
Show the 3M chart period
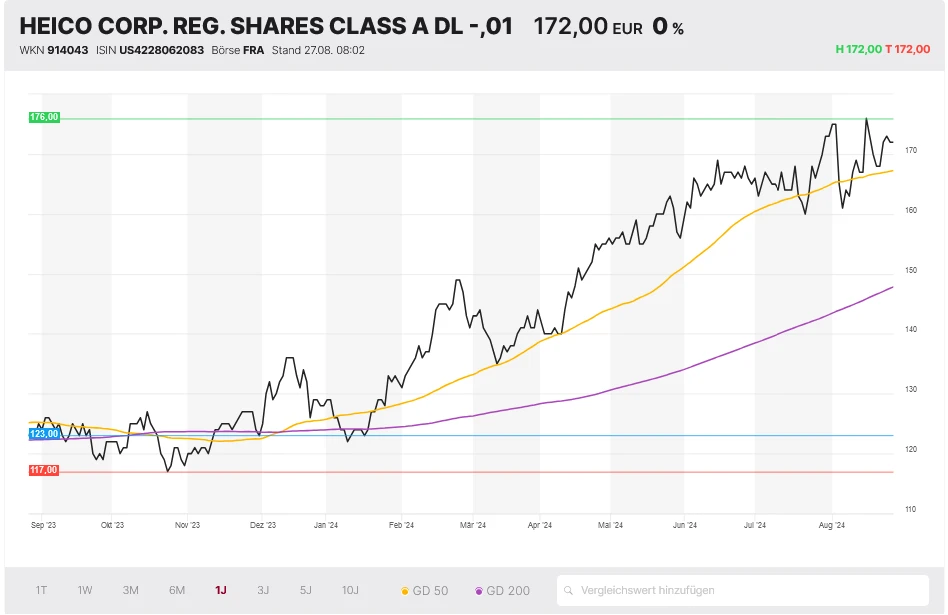click(x=130, y=590)
